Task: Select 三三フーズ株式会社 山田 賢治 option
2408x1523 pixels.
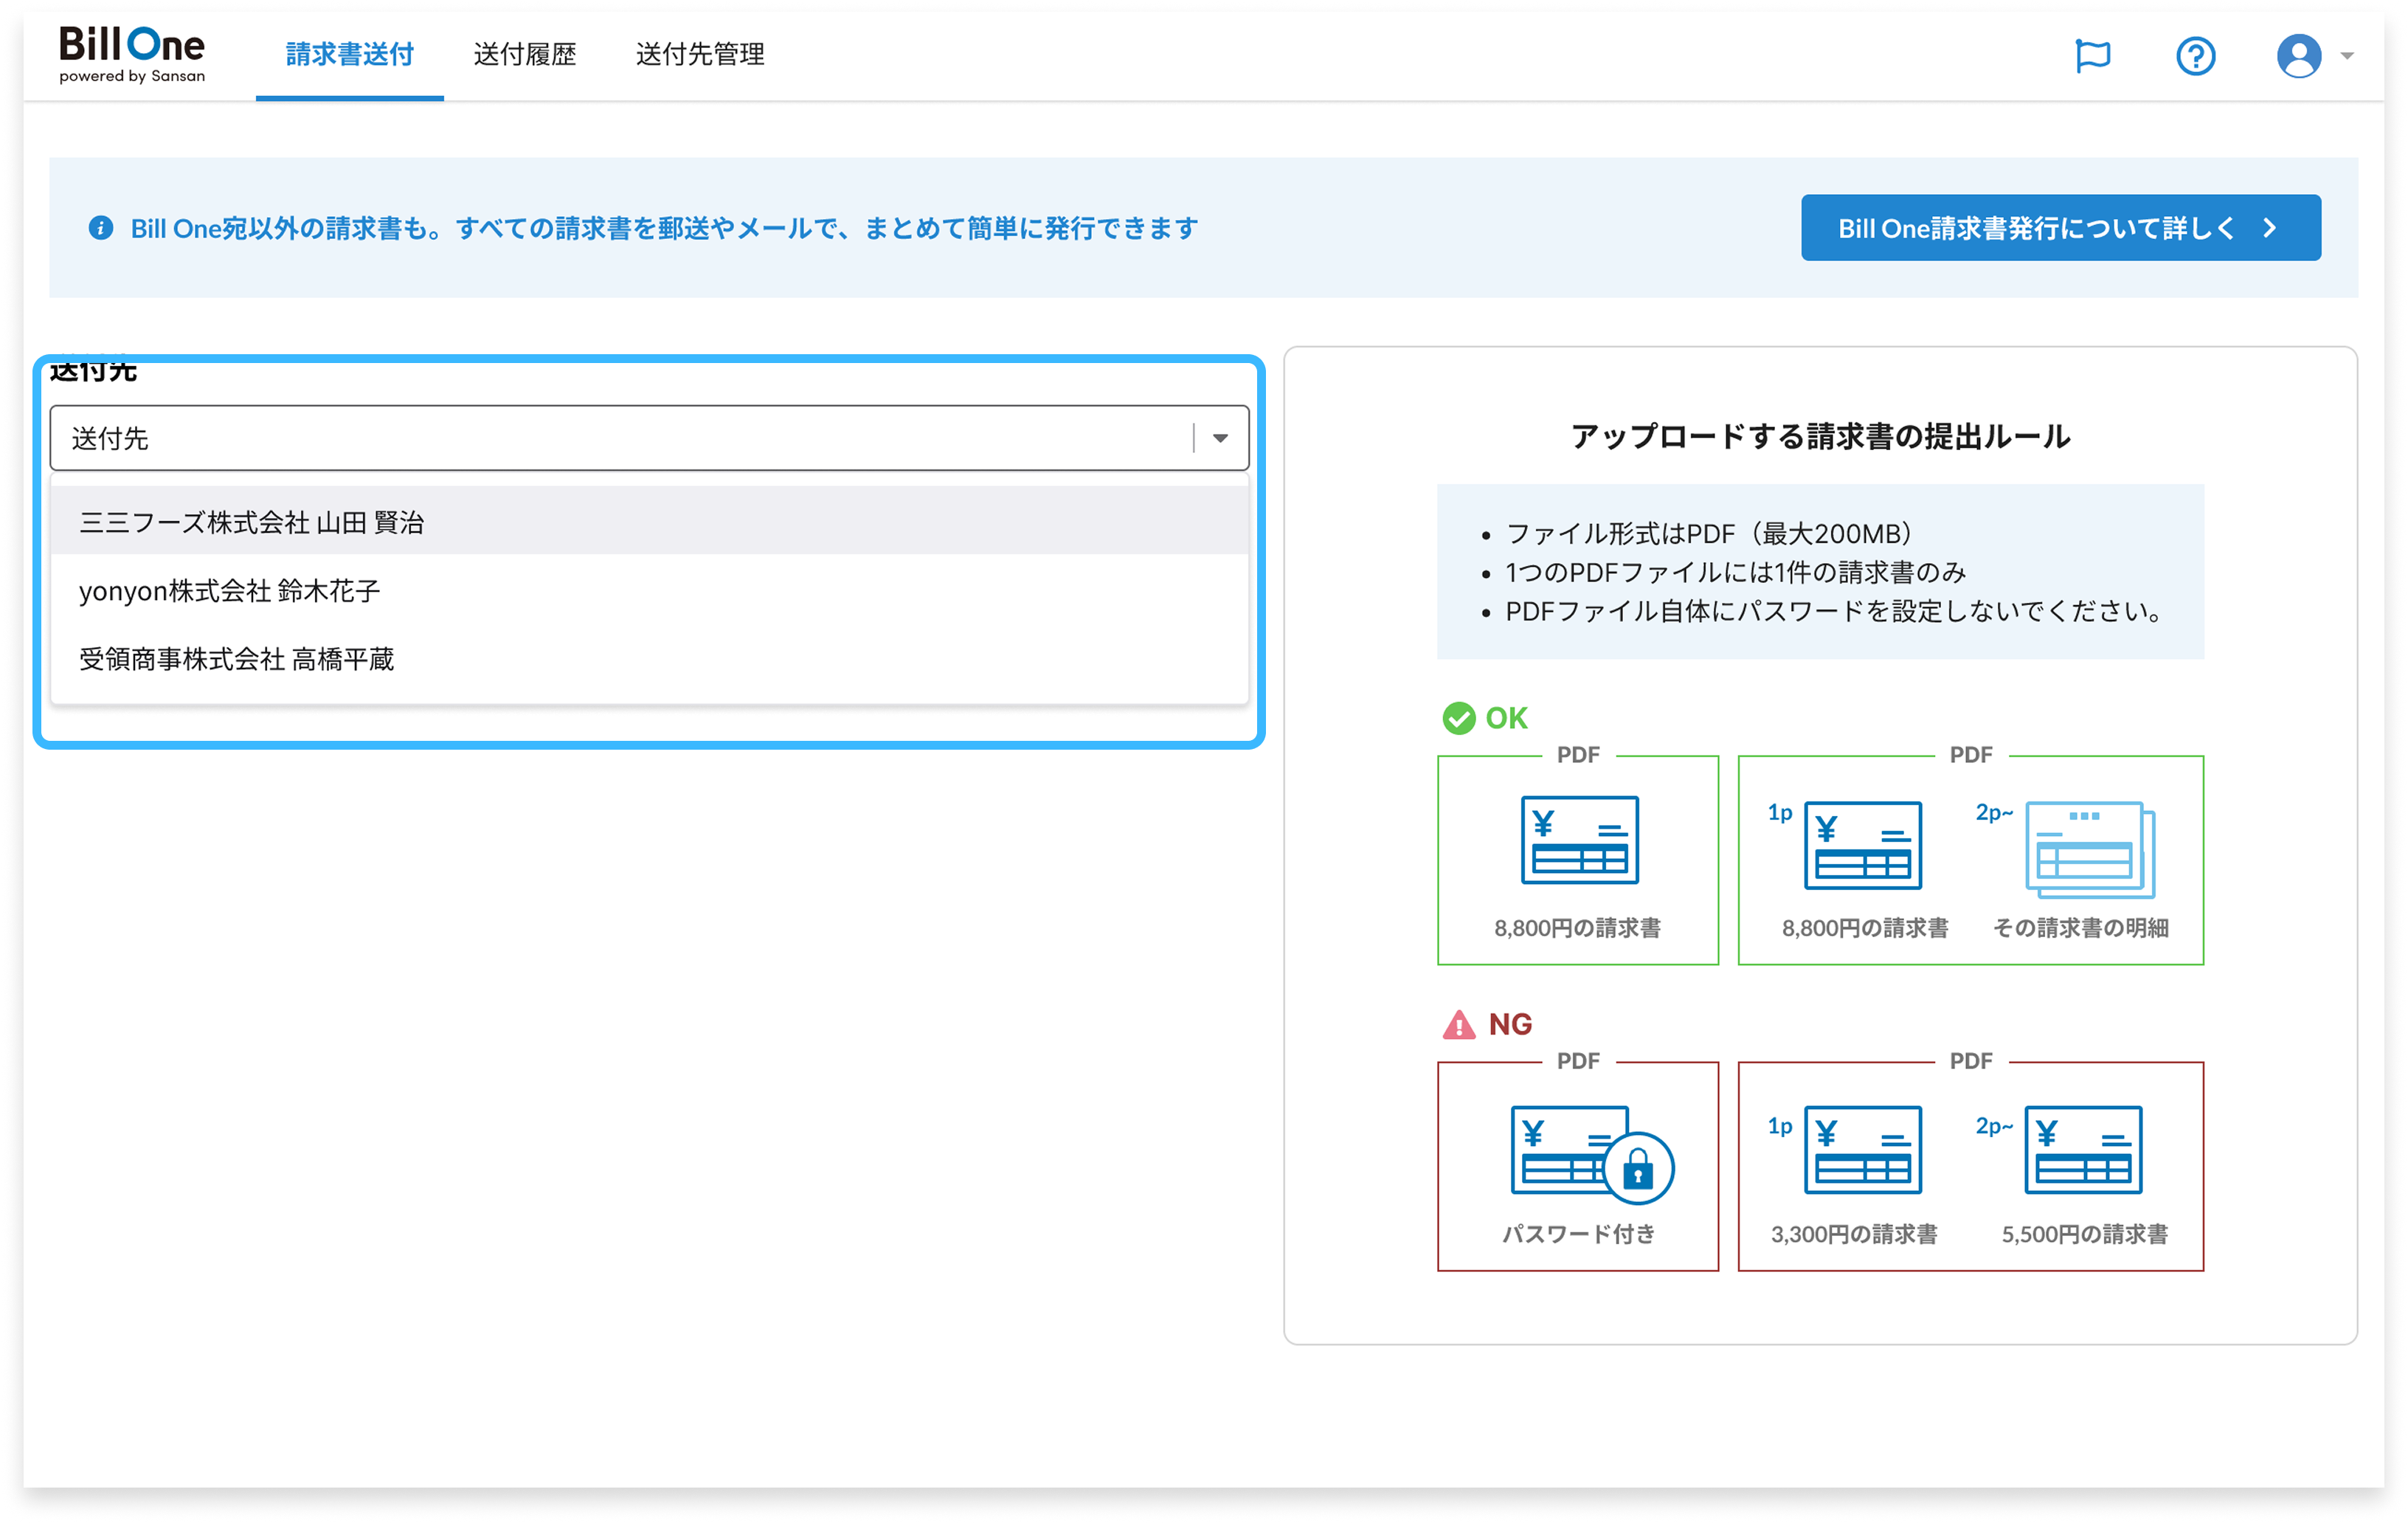Action: (x=252, y=522)
